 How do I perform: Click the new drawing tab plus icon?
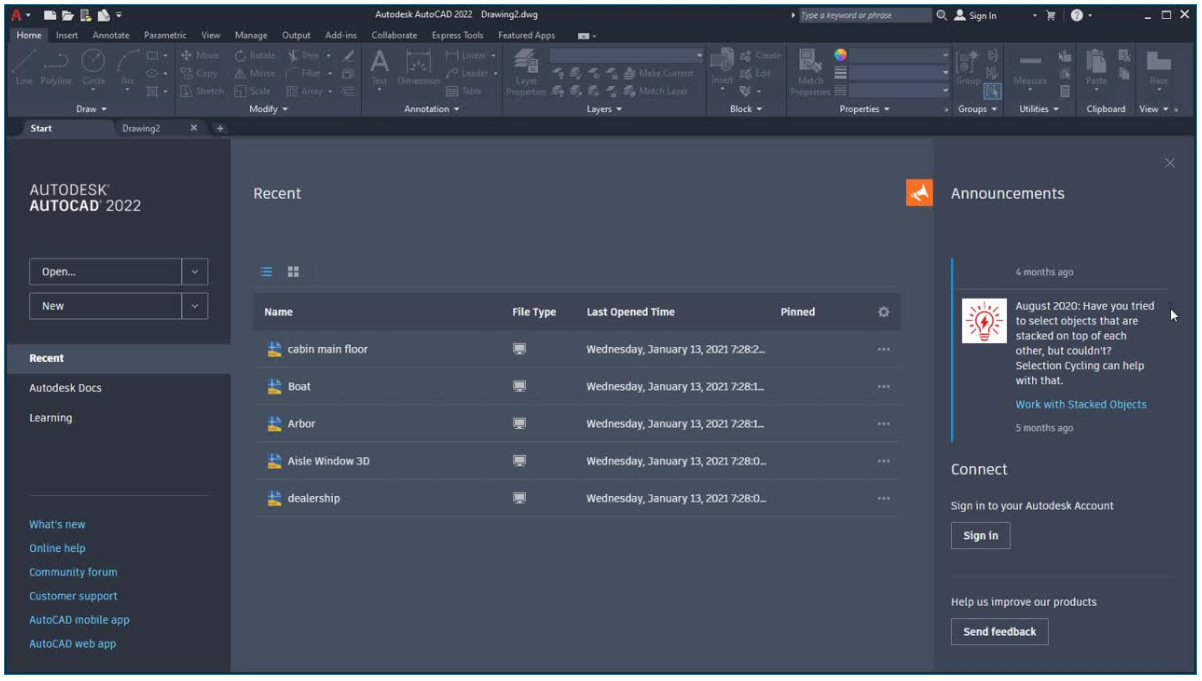(x=220, y=129)
